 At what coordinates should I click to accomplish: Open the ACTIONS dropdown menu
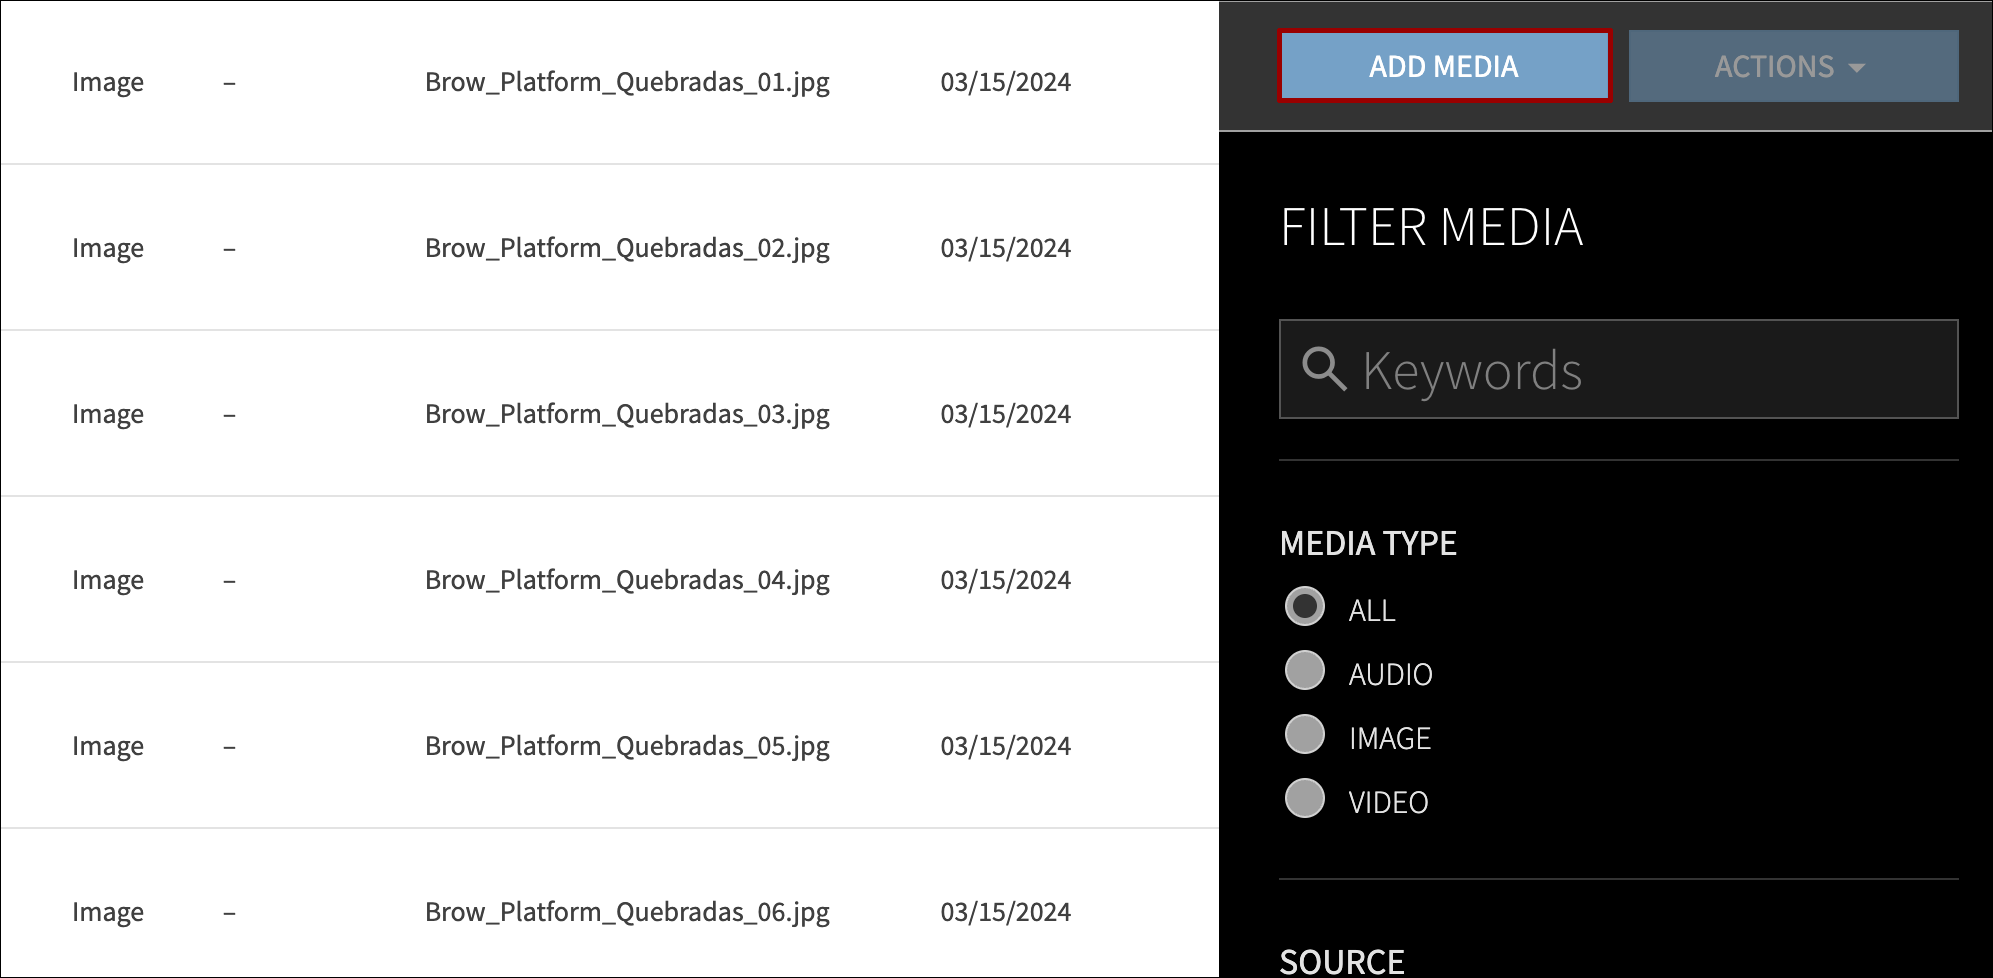(1793, 66)
